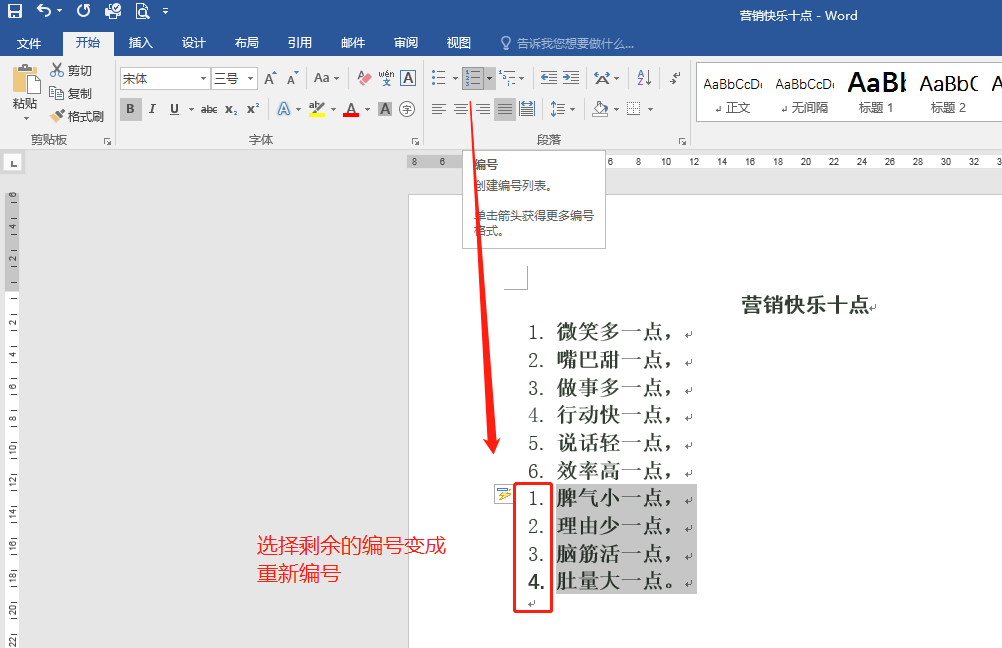
Task: Click the clear formatting eraser icon
Action: click(363, 78)
